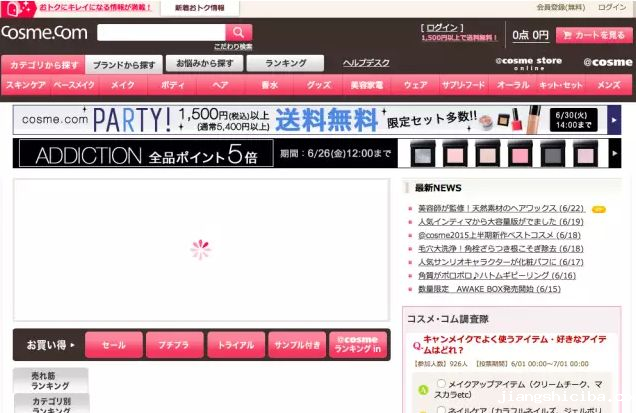
Task: Click the bright pink ADDICTION eyeshadow swatch
Action: [520, 154]
